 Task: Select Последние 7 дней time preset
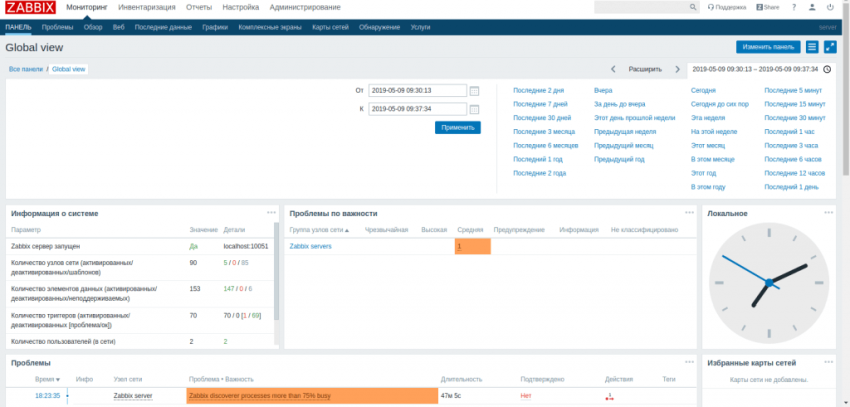click(x=540, y=104)
